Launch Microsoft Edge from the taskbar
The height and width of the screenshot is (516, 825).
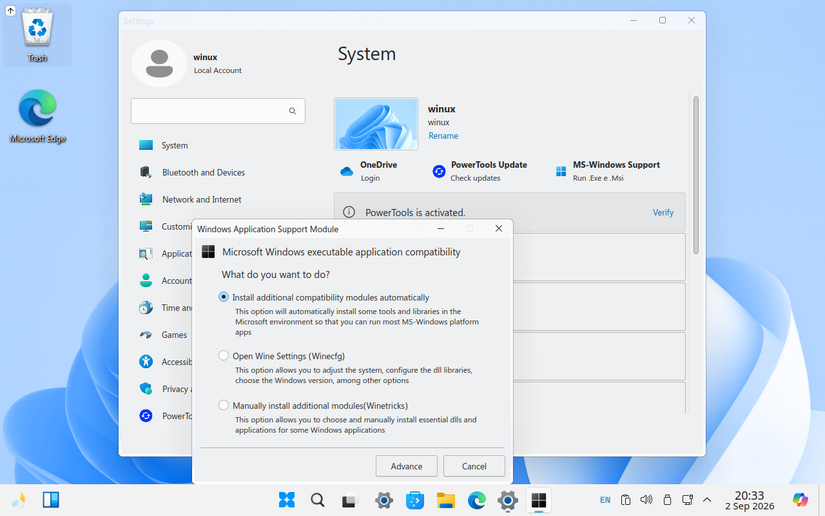click(x=477, y=500)
